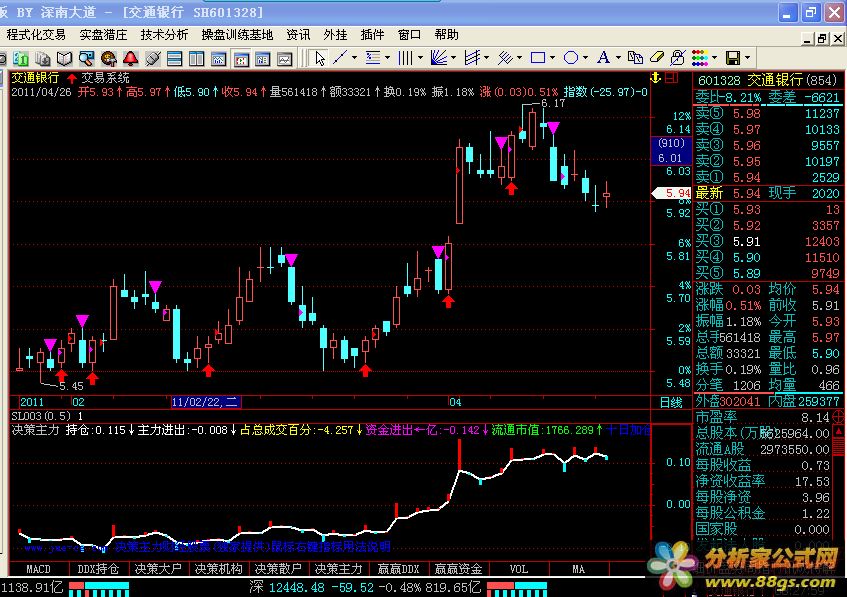Click the face-with-hammer toolbar icon
The height and width of the screenshot is (597, 847).
pos(109,58)
